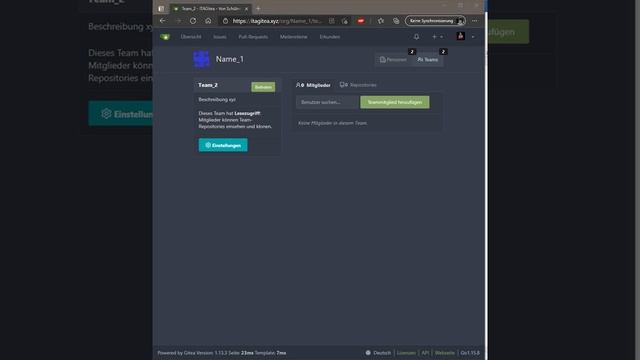The width and height of the screenshot is (640, 360).
Task: Select the Team_2 browser tab
Action: coord(211,9)
